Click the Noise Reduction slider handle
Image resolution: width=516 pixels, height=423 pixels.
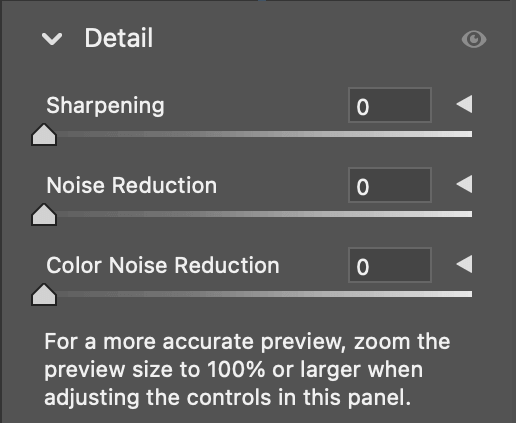[44, 215]
